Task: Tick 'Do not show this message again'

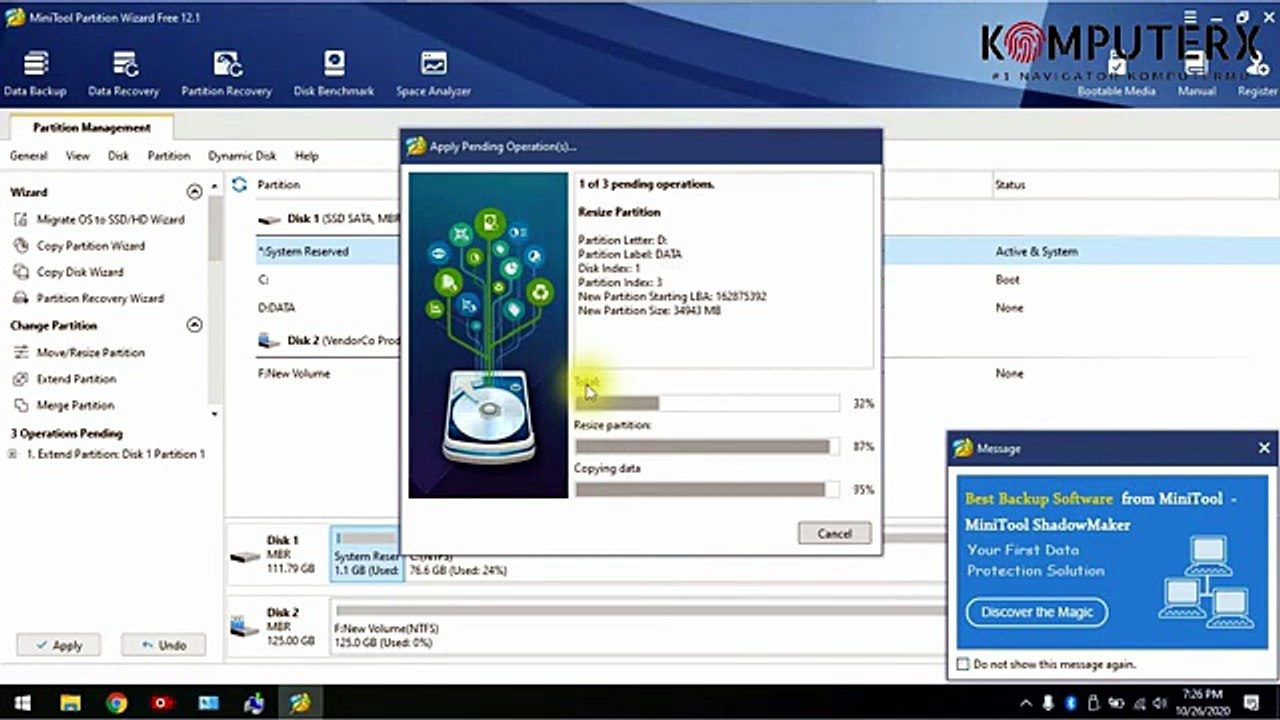Action: tap(963, 664)
